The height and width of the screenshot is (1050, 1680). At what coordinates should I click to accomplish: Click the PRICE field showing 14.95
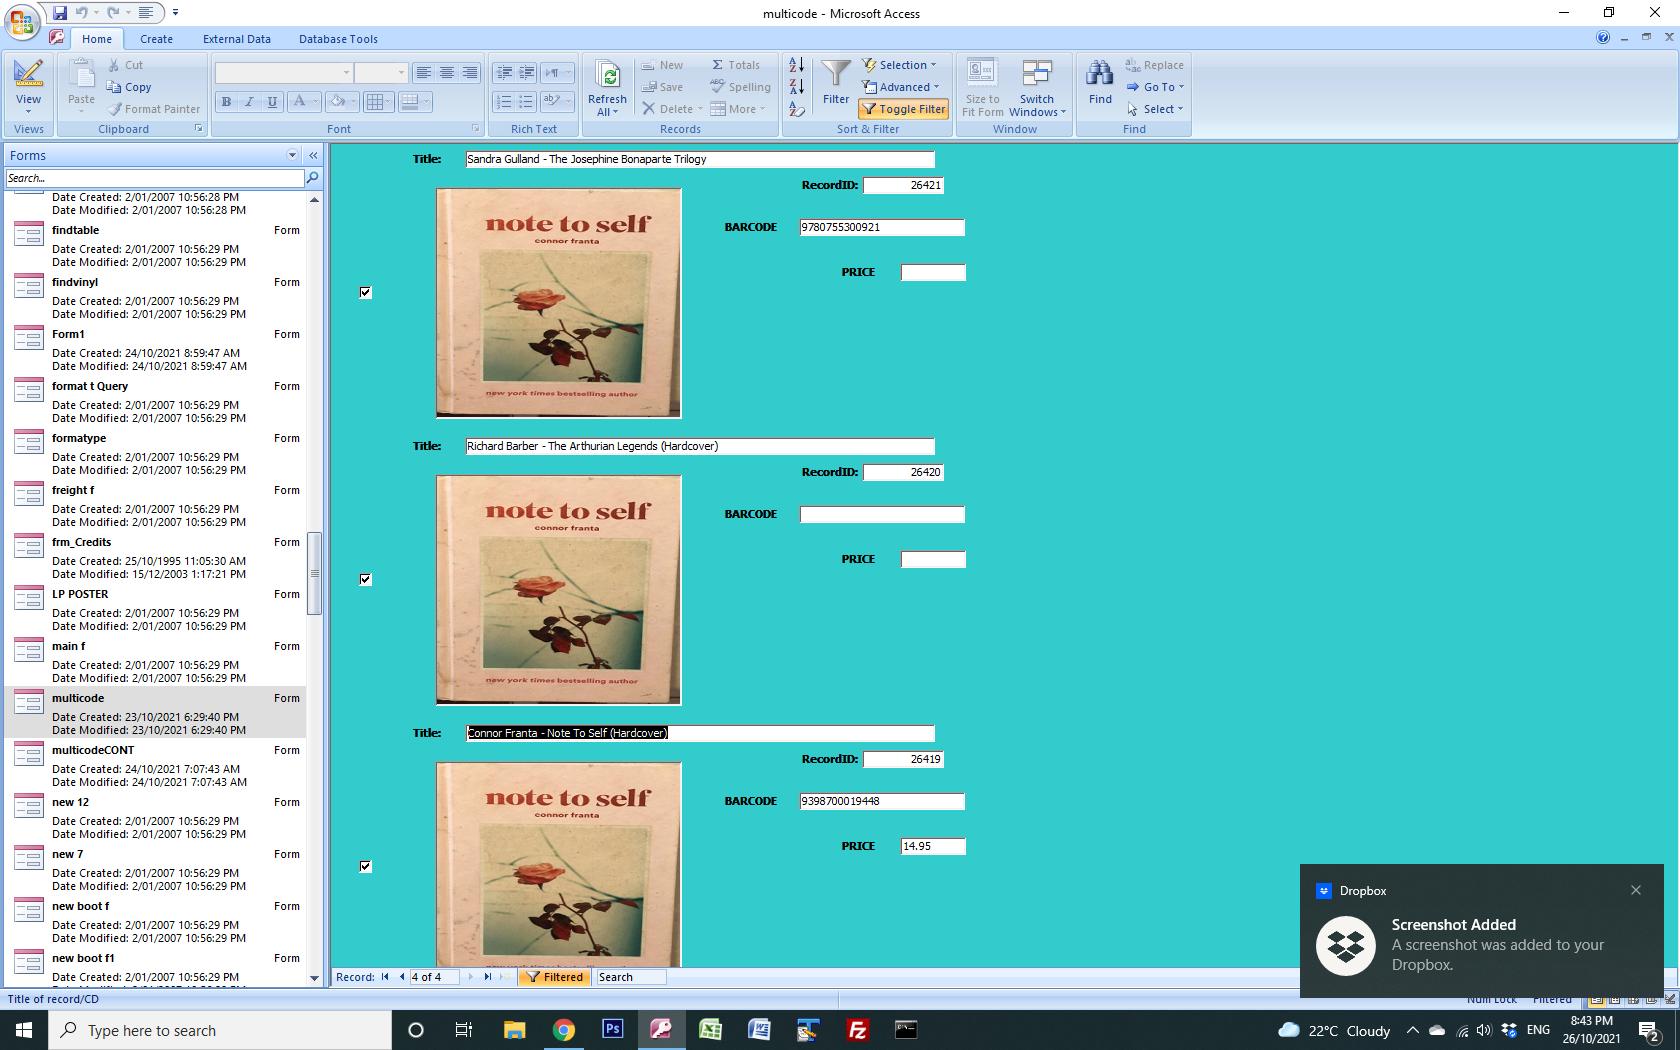[933, 846]
